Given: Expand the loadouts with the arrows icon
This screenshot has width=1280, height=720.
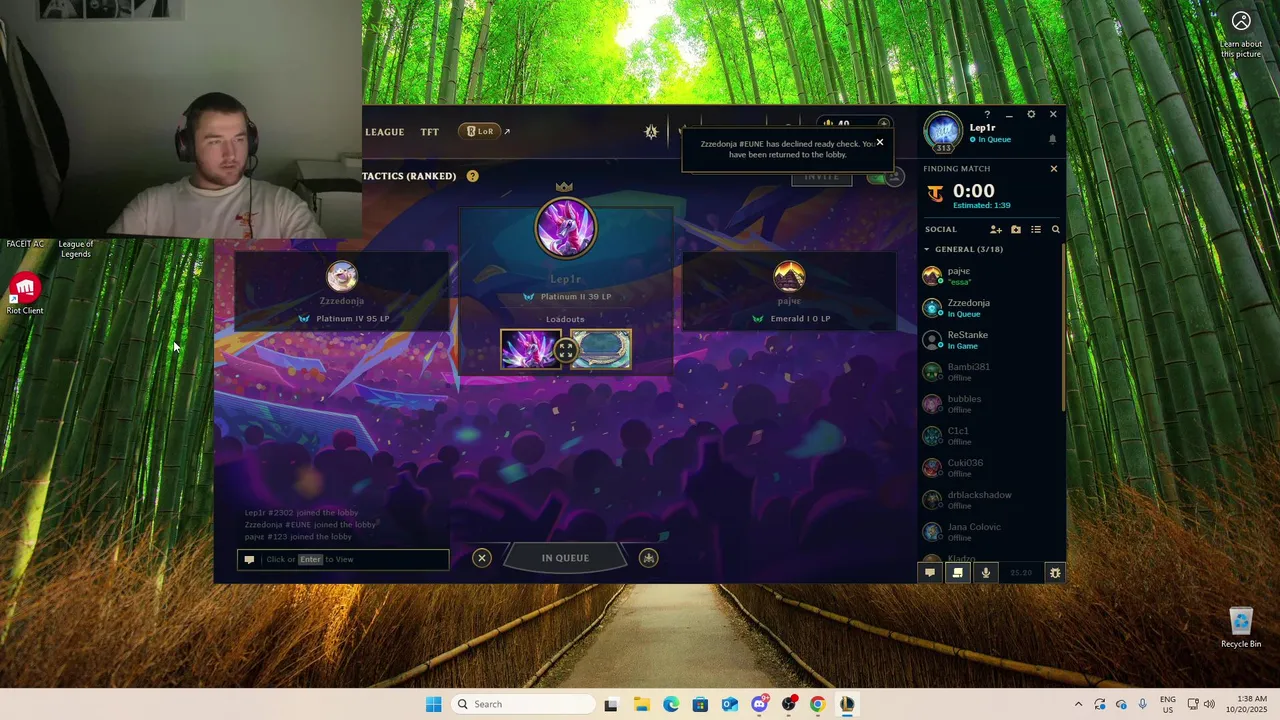Looking at the screenshot, I should pyautogui.click(x=566, y=350).
